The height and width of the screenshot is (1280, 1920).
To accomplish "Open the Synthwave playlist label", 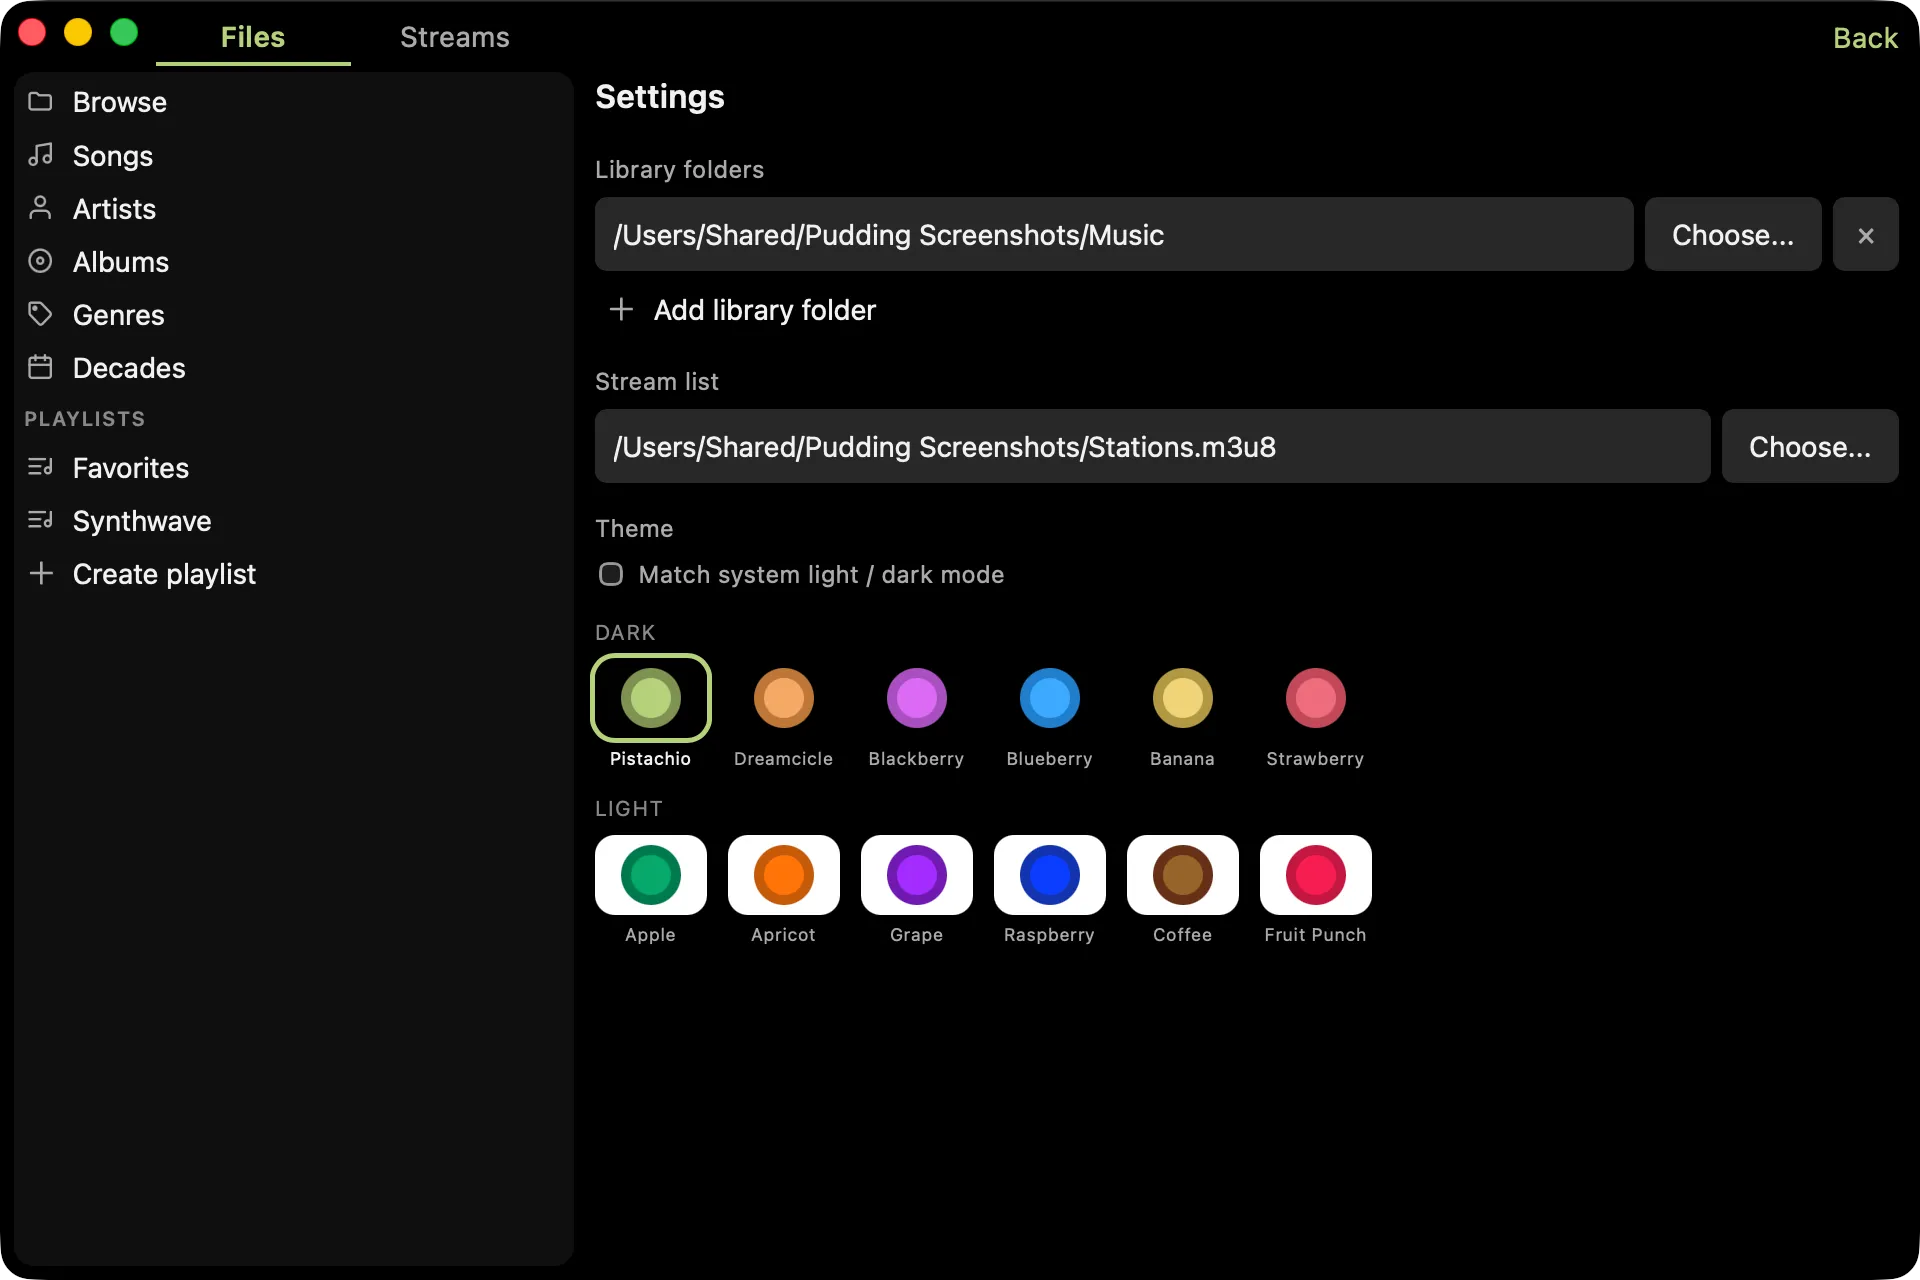I will click(142, 521).
